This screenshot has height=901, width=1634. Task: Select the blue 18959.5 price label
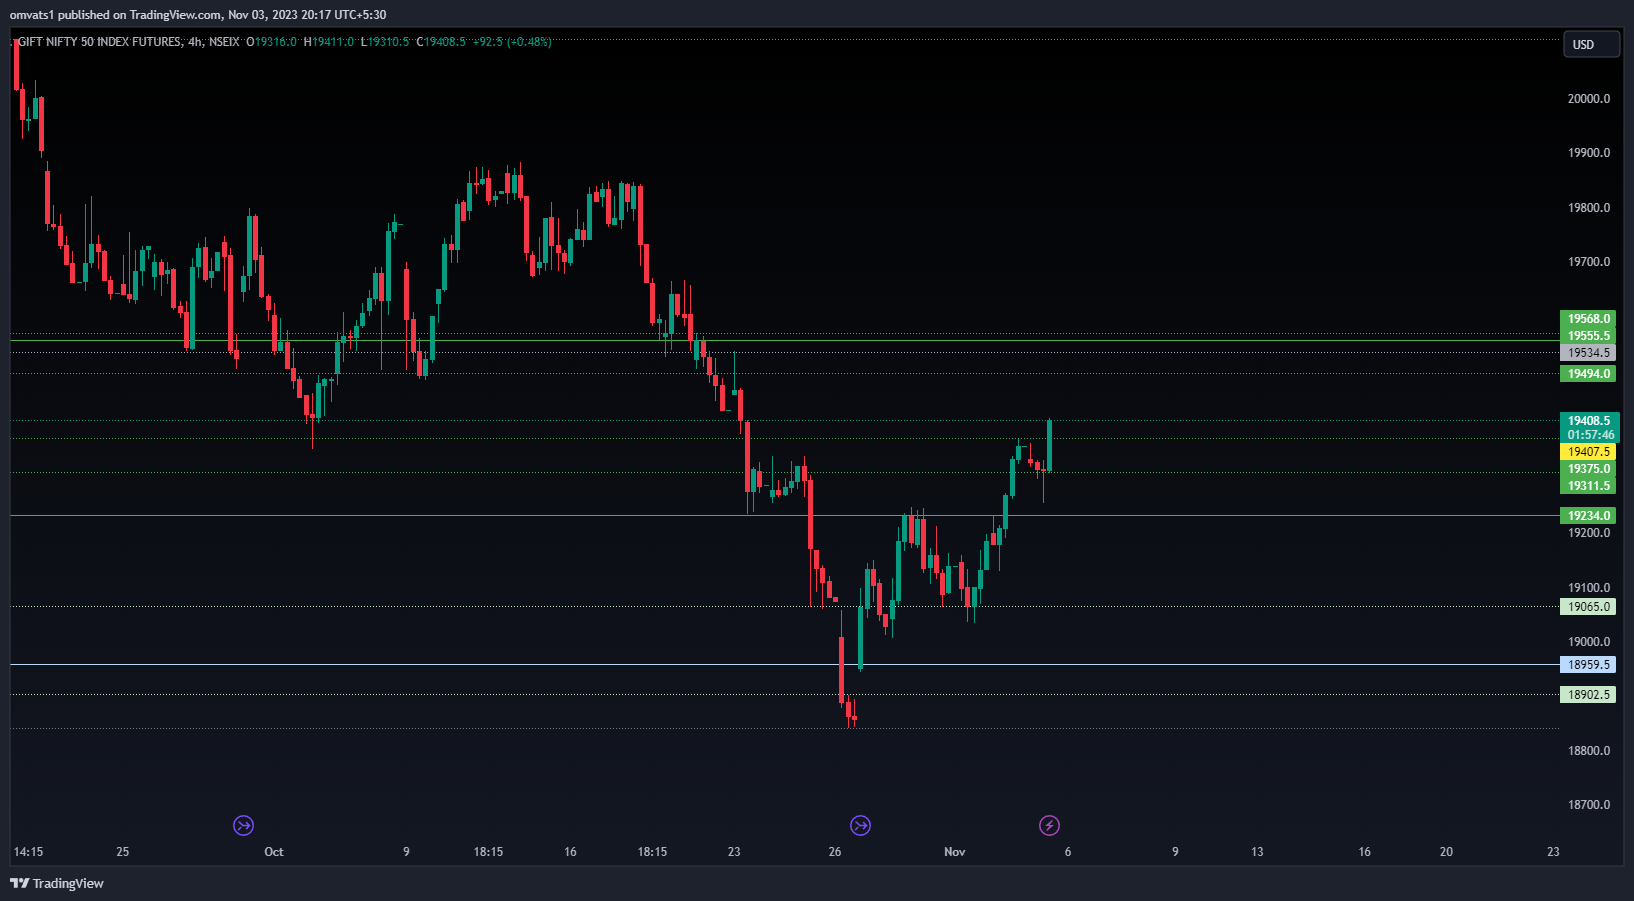(1589, 665)
